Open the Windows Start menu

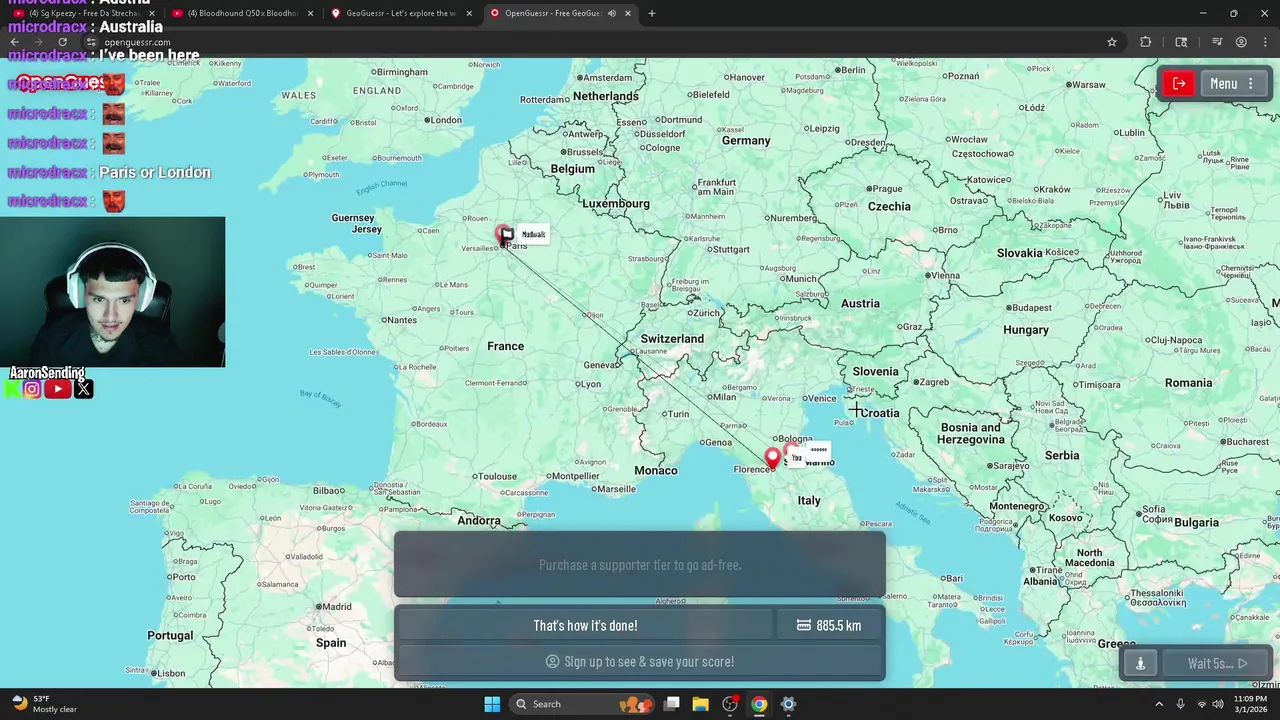coord(492,704)
